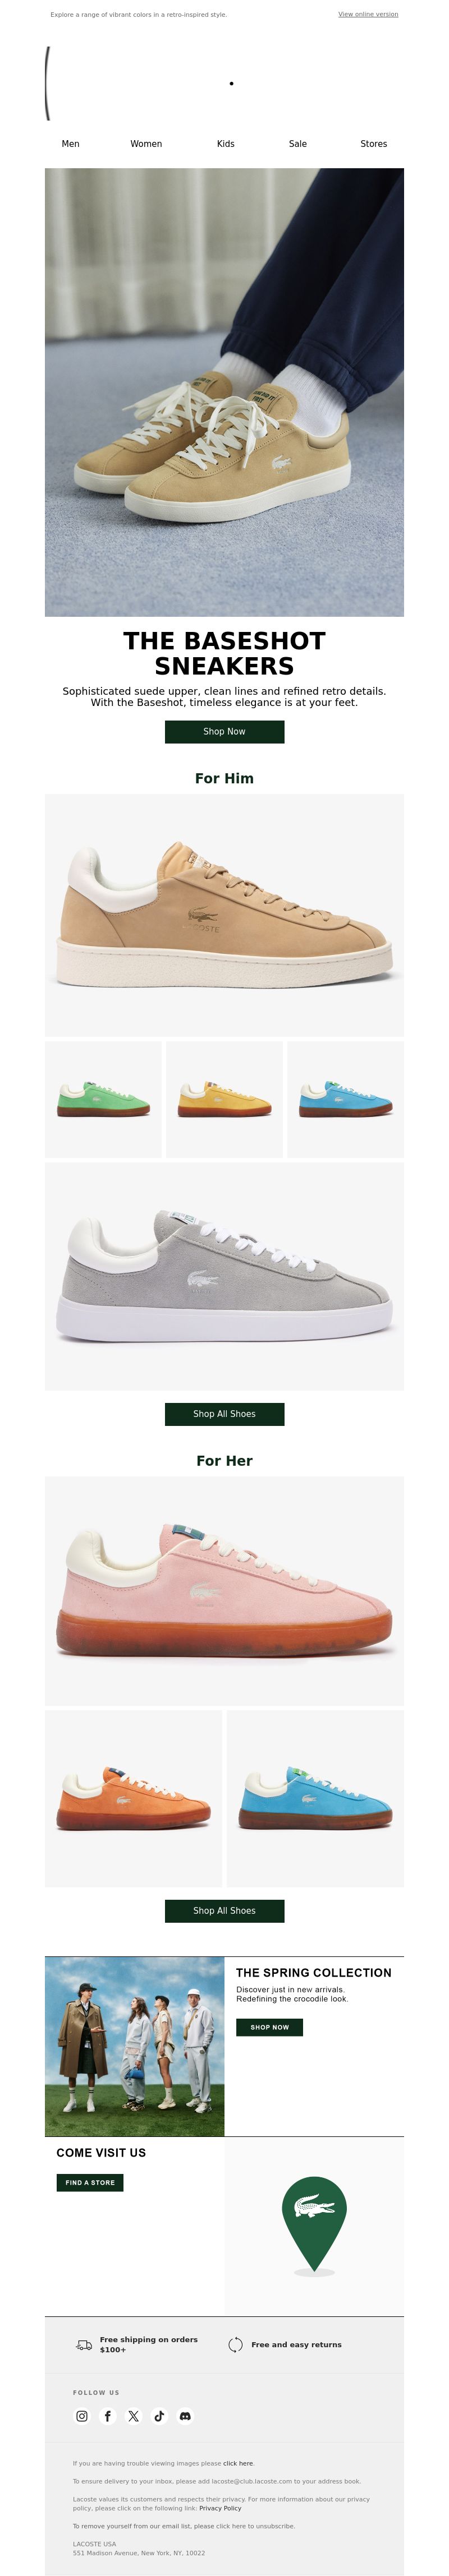The height and width of the screenshot is (2576, 449).
Task: Select the green Baseshot sneaker thumbnail
Action: pos(103,1100)
